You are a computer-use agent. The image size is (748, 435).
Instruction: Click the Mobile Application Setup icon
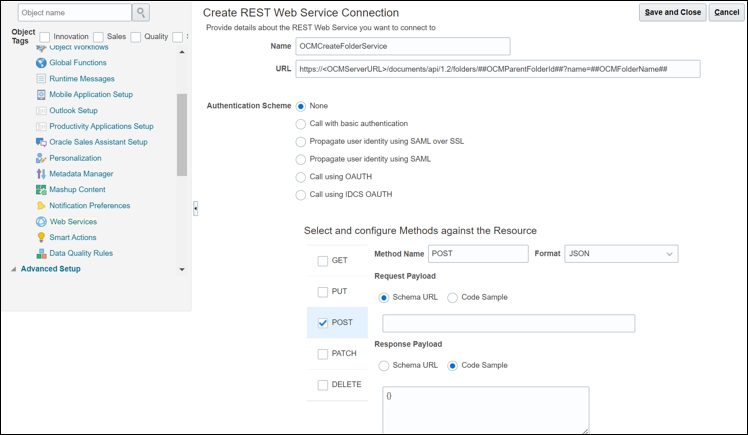[41, 95]
